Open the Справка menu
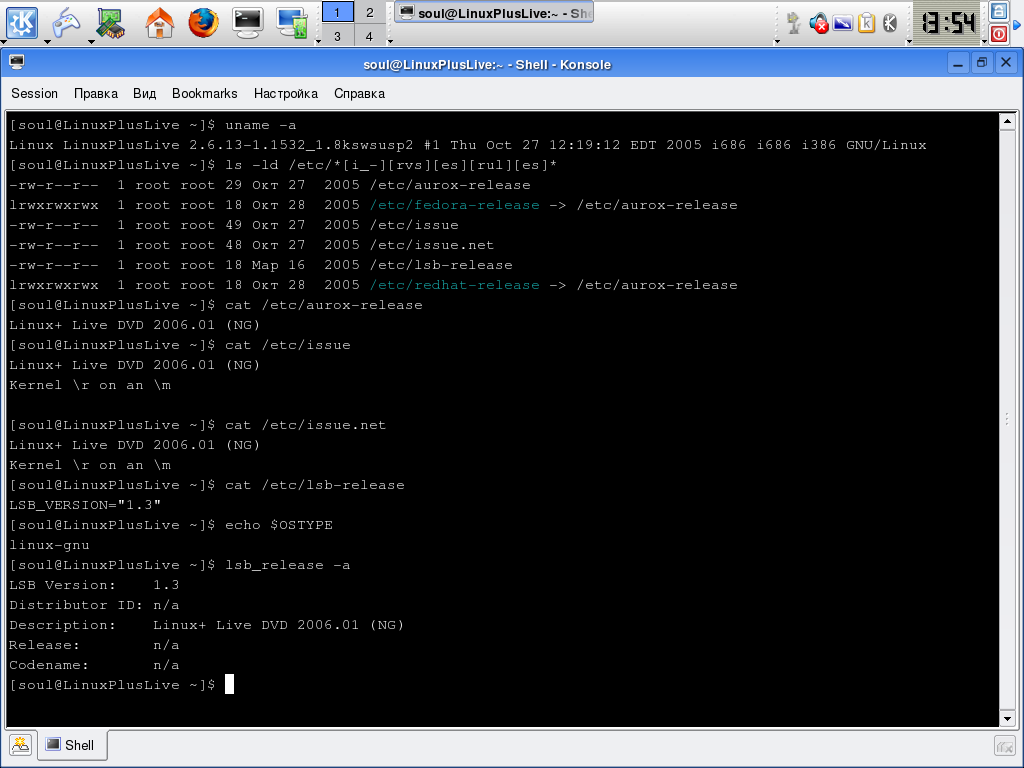Image resolution: width=1024 pixels, height=768 pixels. click(x=359, y=93)
